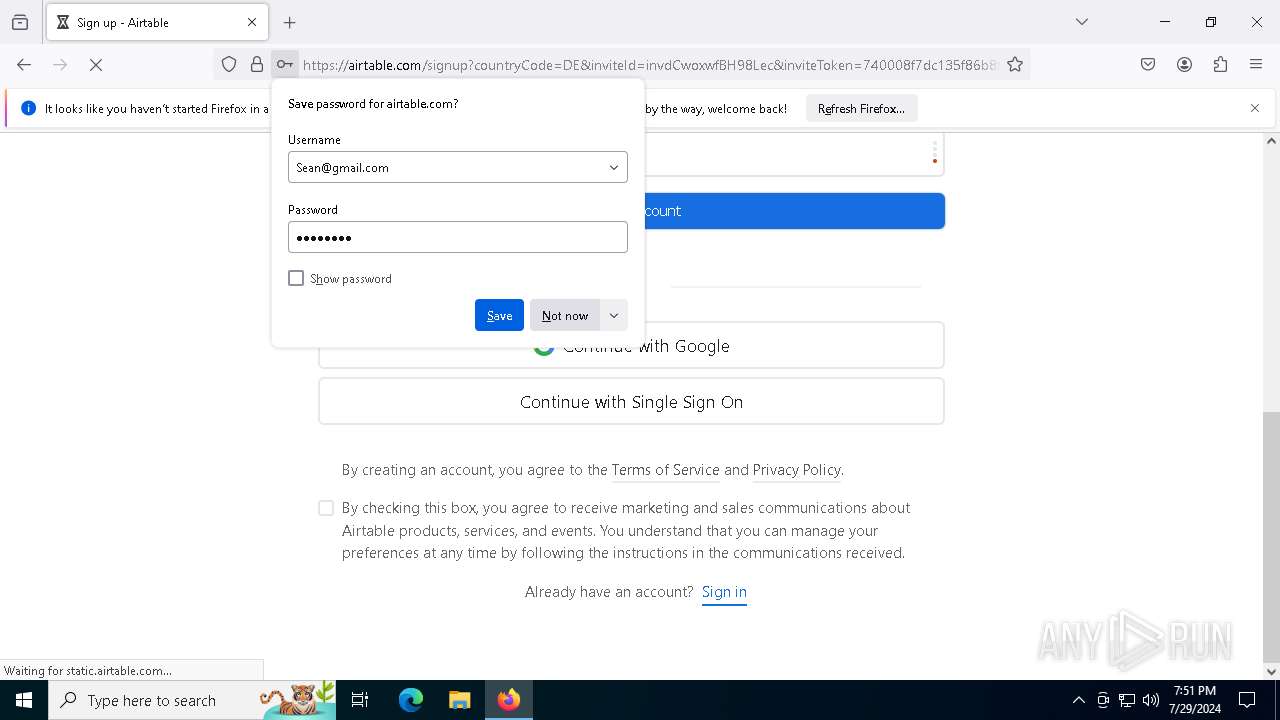The width and height of the screenshot is (1280, 720).
Task: Open the Firefox recent browsing tabs icon
Action: pyautogui.click(x=20, y=22)
